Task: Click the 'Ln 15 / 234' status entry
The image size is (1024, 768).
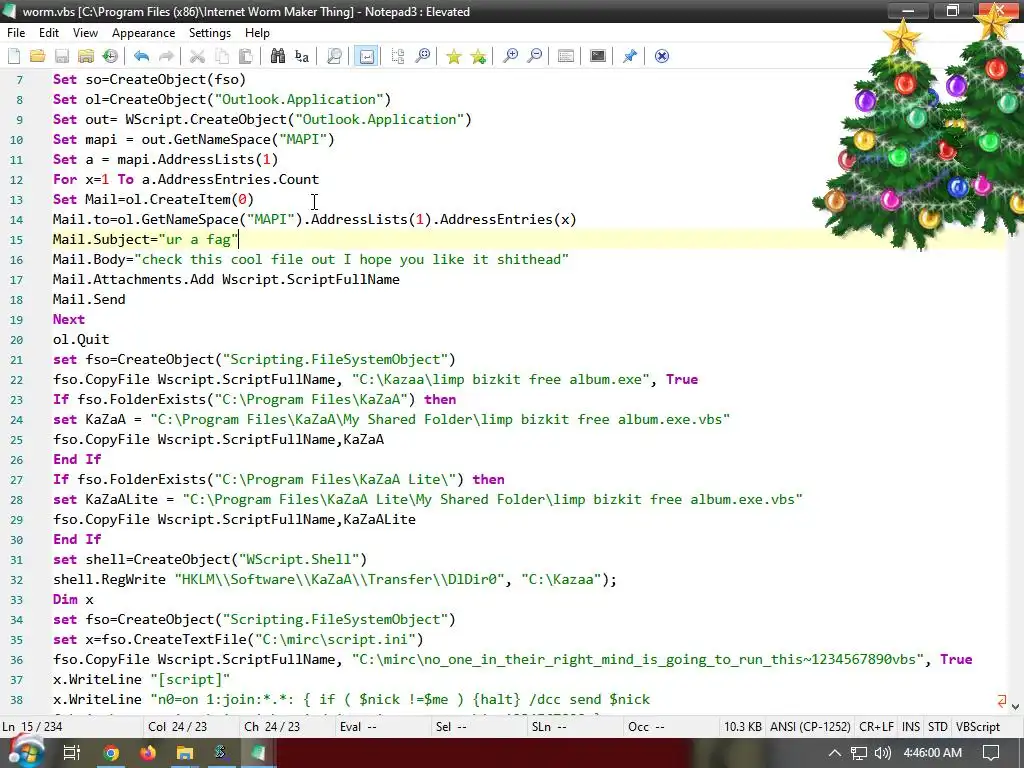Action: (x=32, y=727)
